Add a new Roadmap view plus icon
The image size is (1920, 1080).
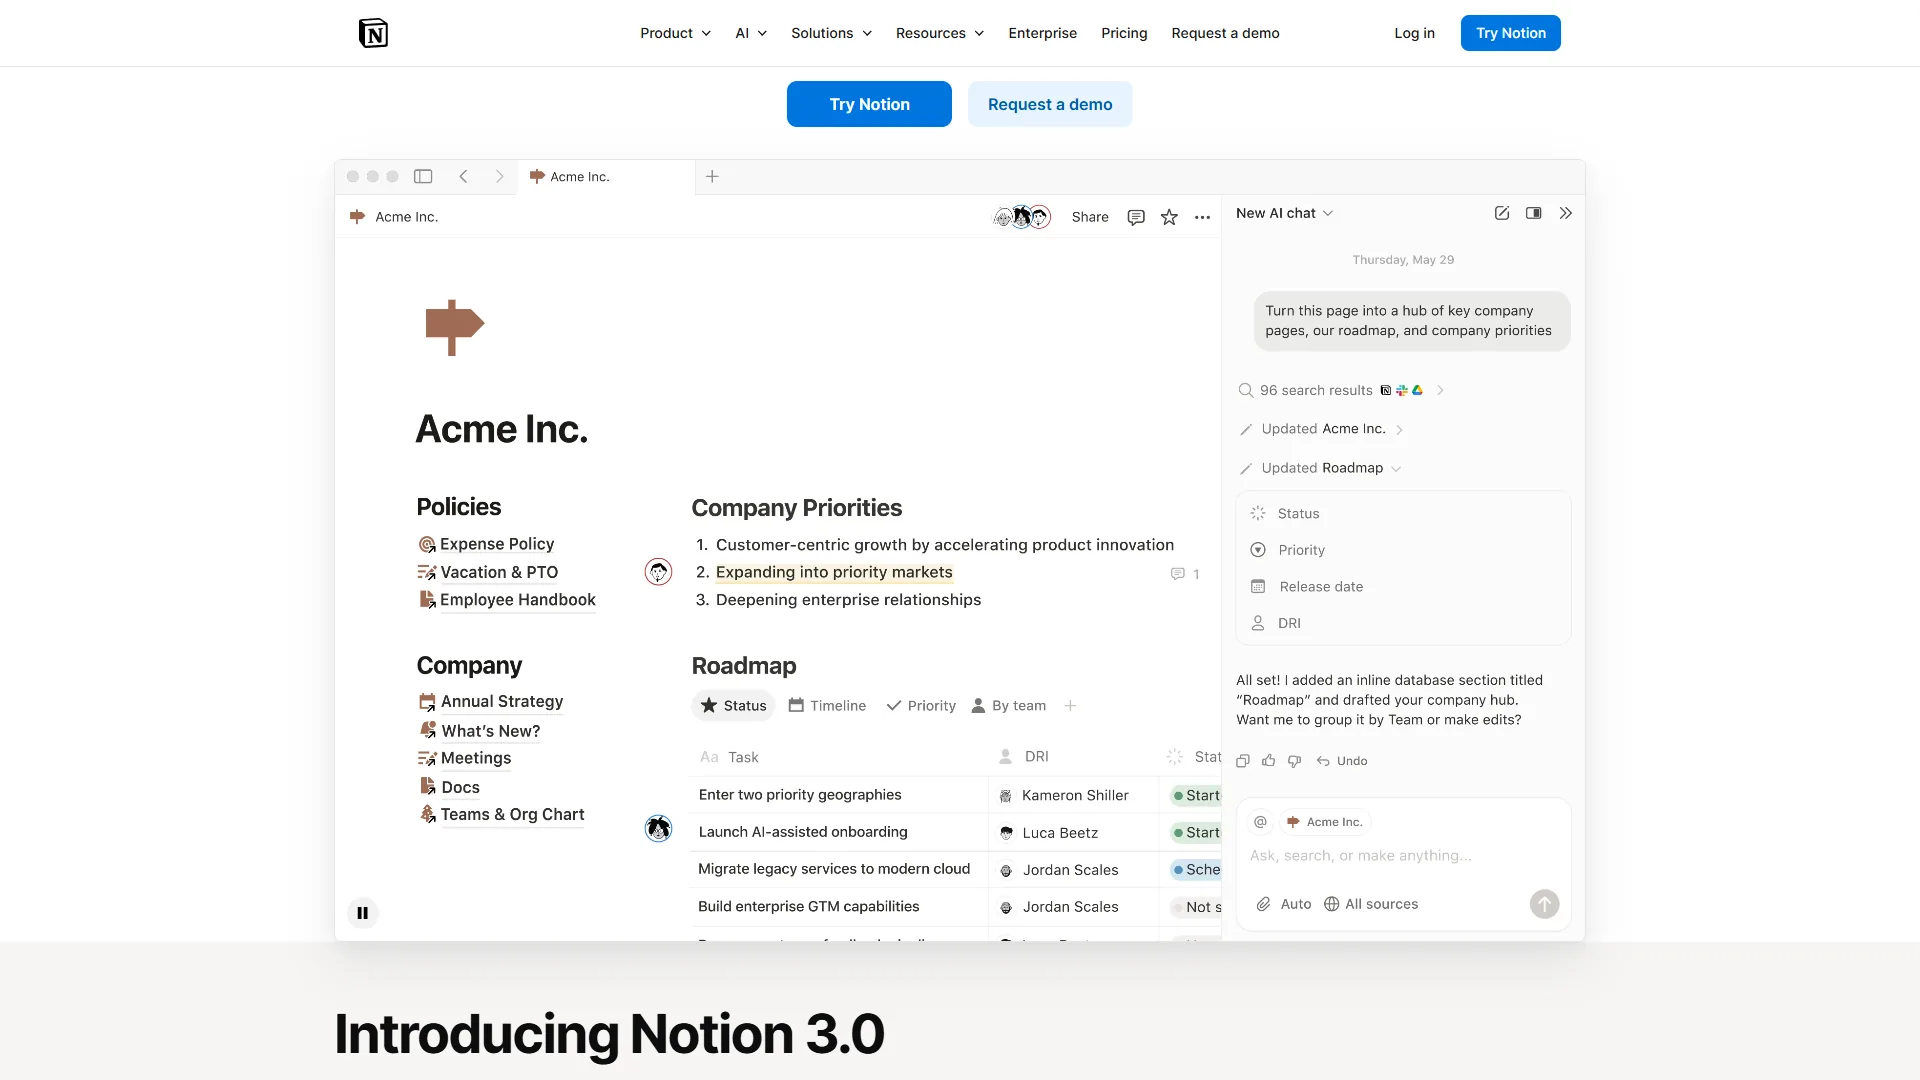(x=1070, y=706)
